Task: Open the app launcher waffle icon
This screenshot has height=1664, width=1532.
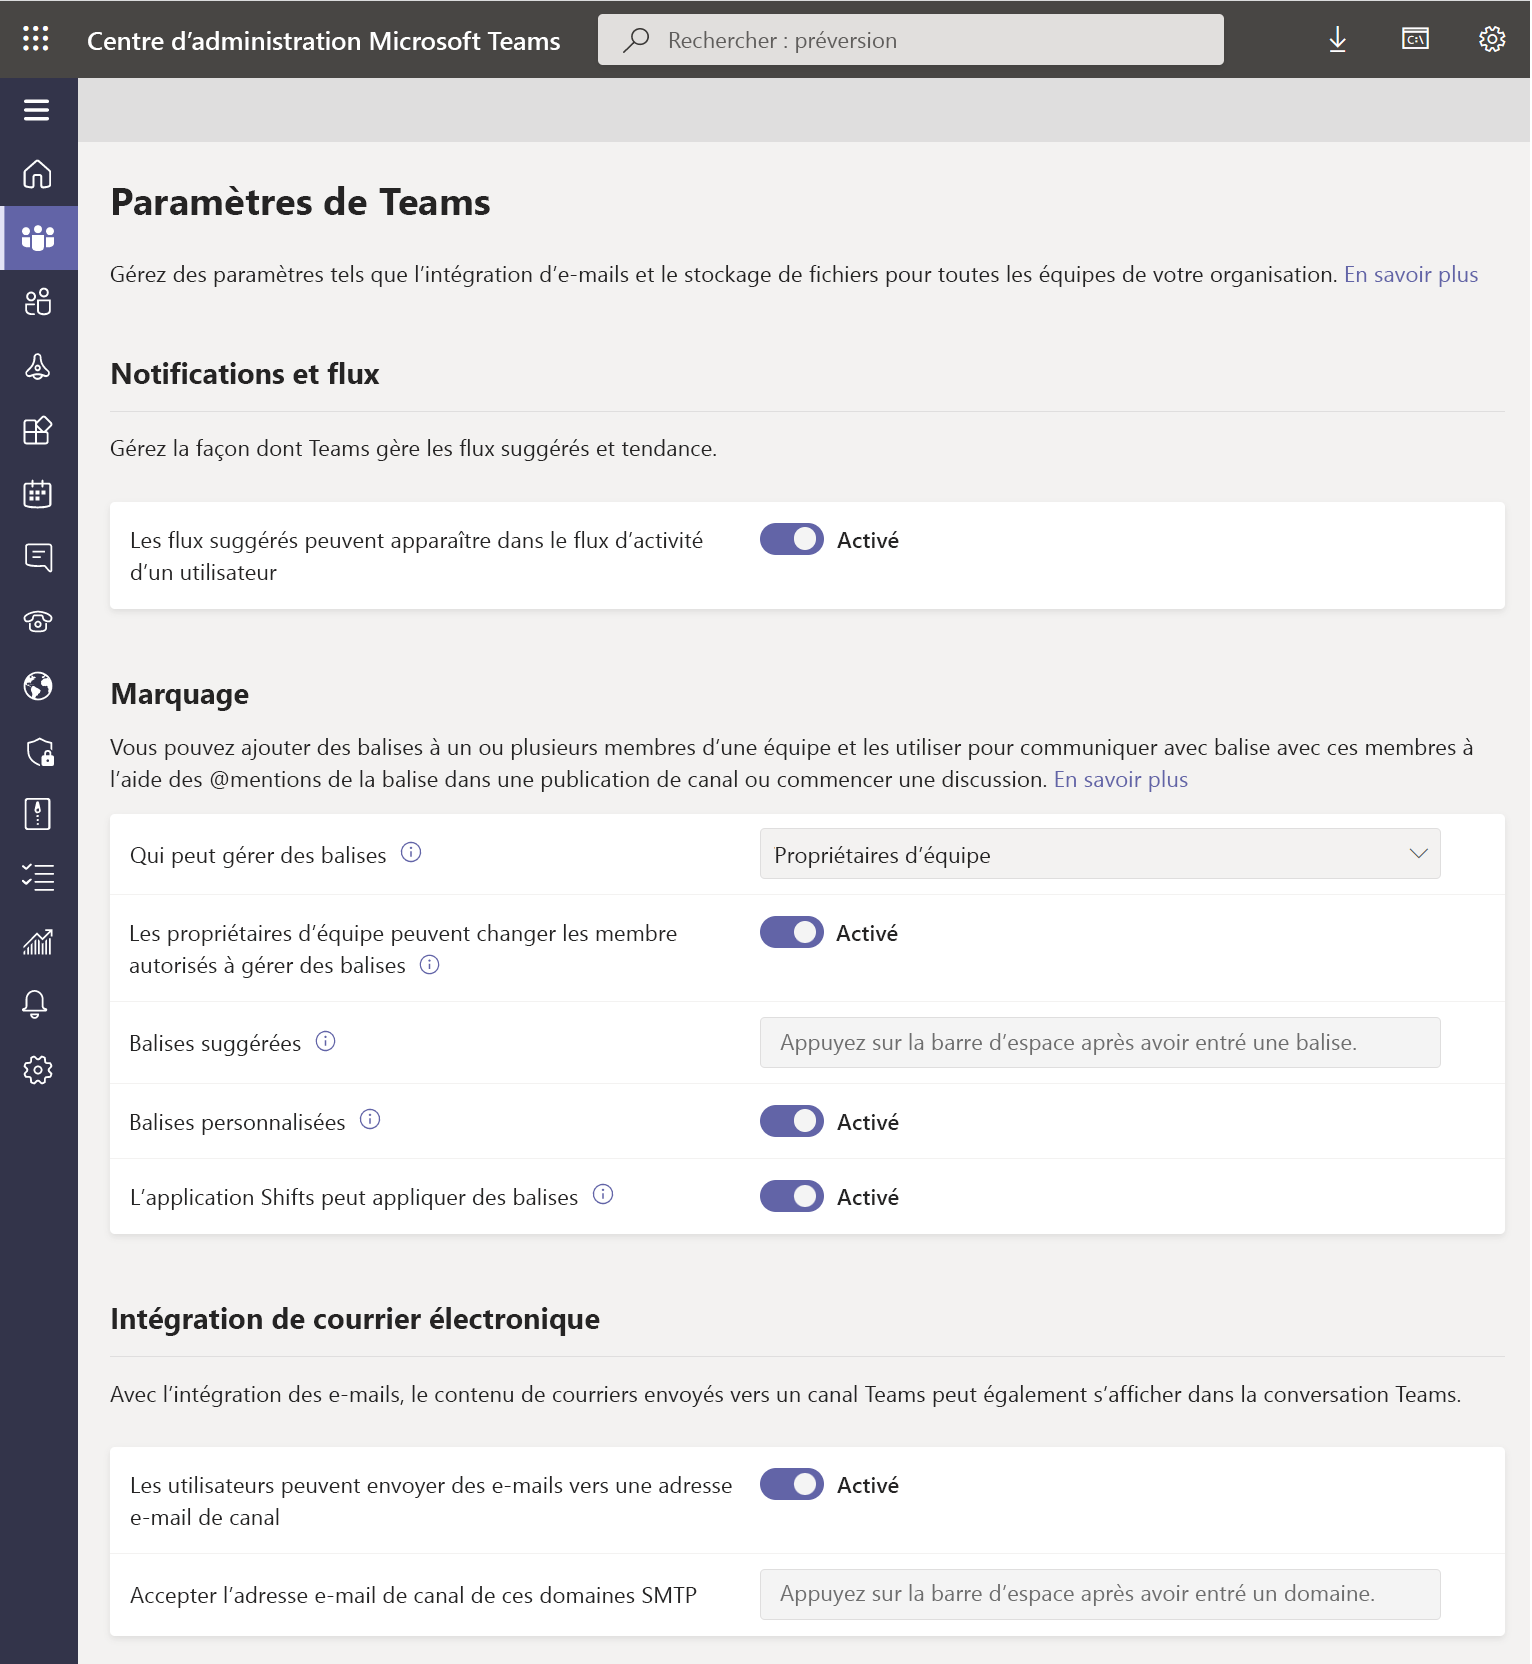Action: pos(36,39)
